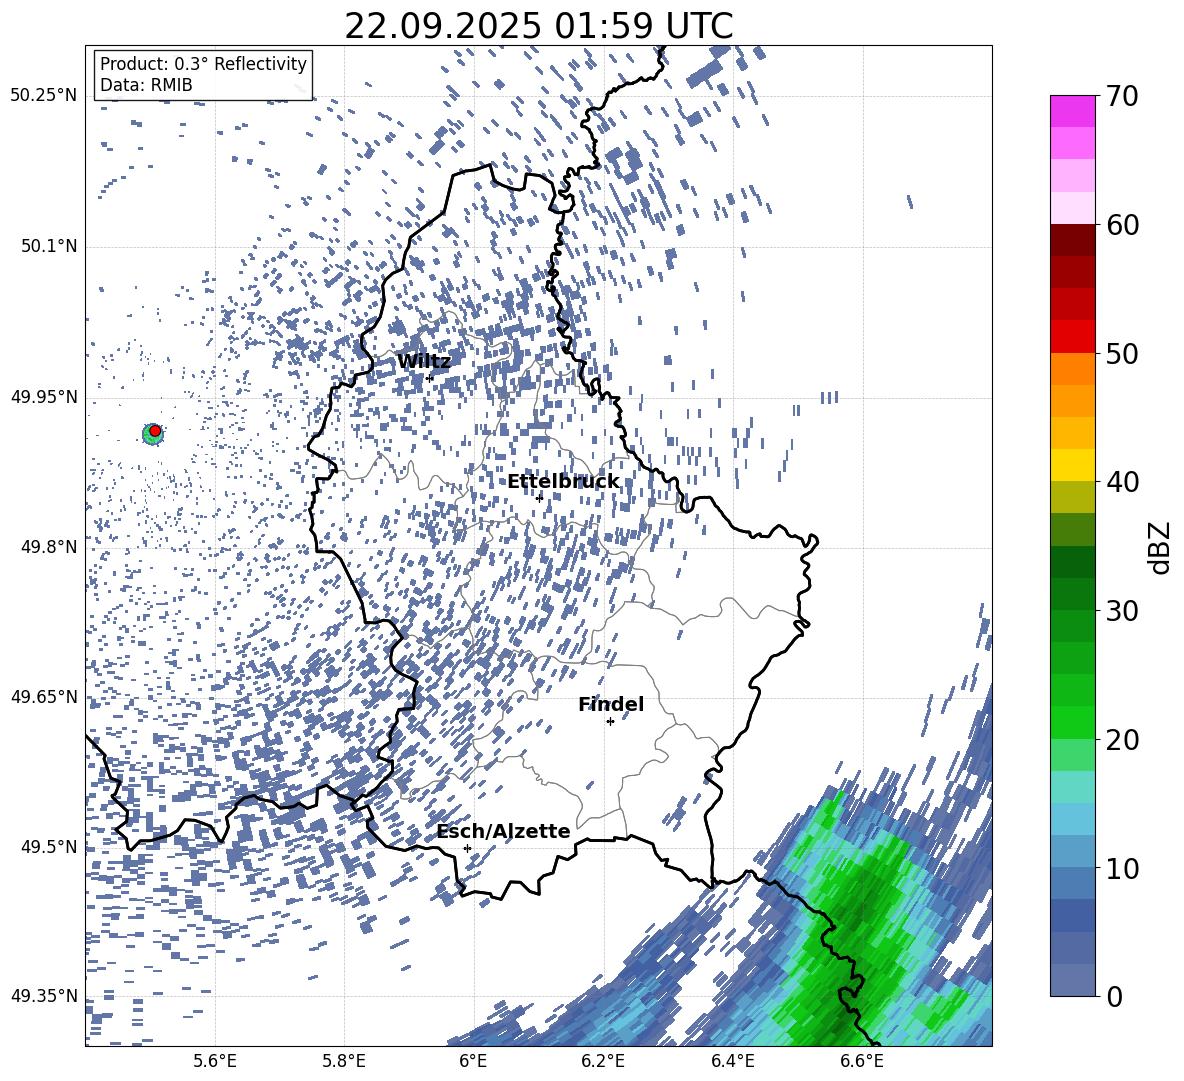Click the 49.65°N latitude label
The width and height of the screenshot is (1184, 1081).
[x=44, y=696]
